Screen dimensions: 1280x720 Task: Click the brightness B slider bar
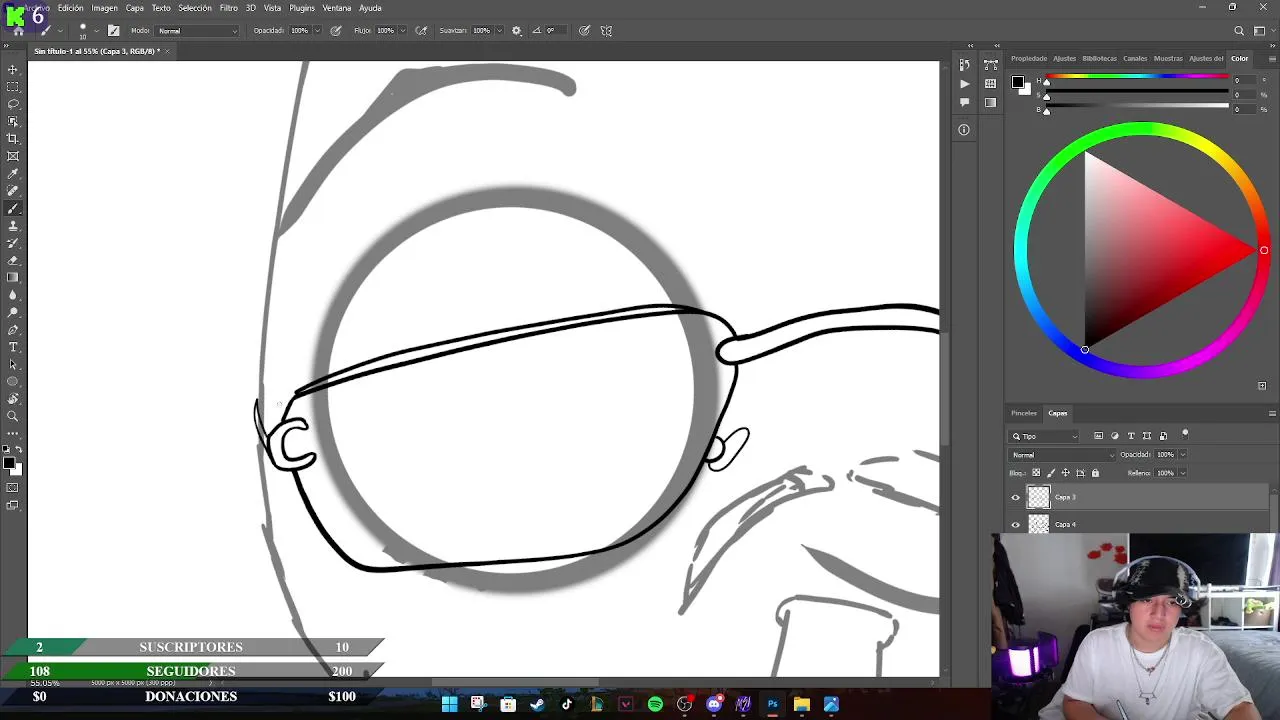point(1137,105)
